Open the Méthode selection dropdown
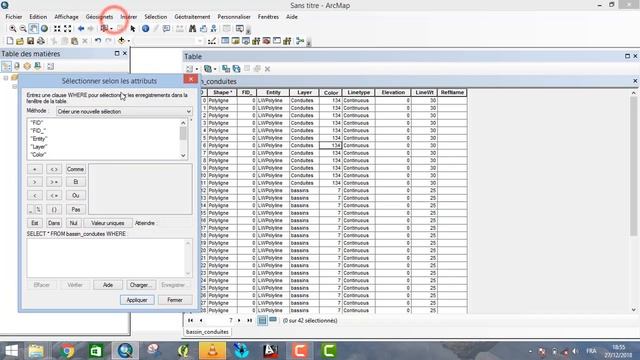 coord(124,111)
